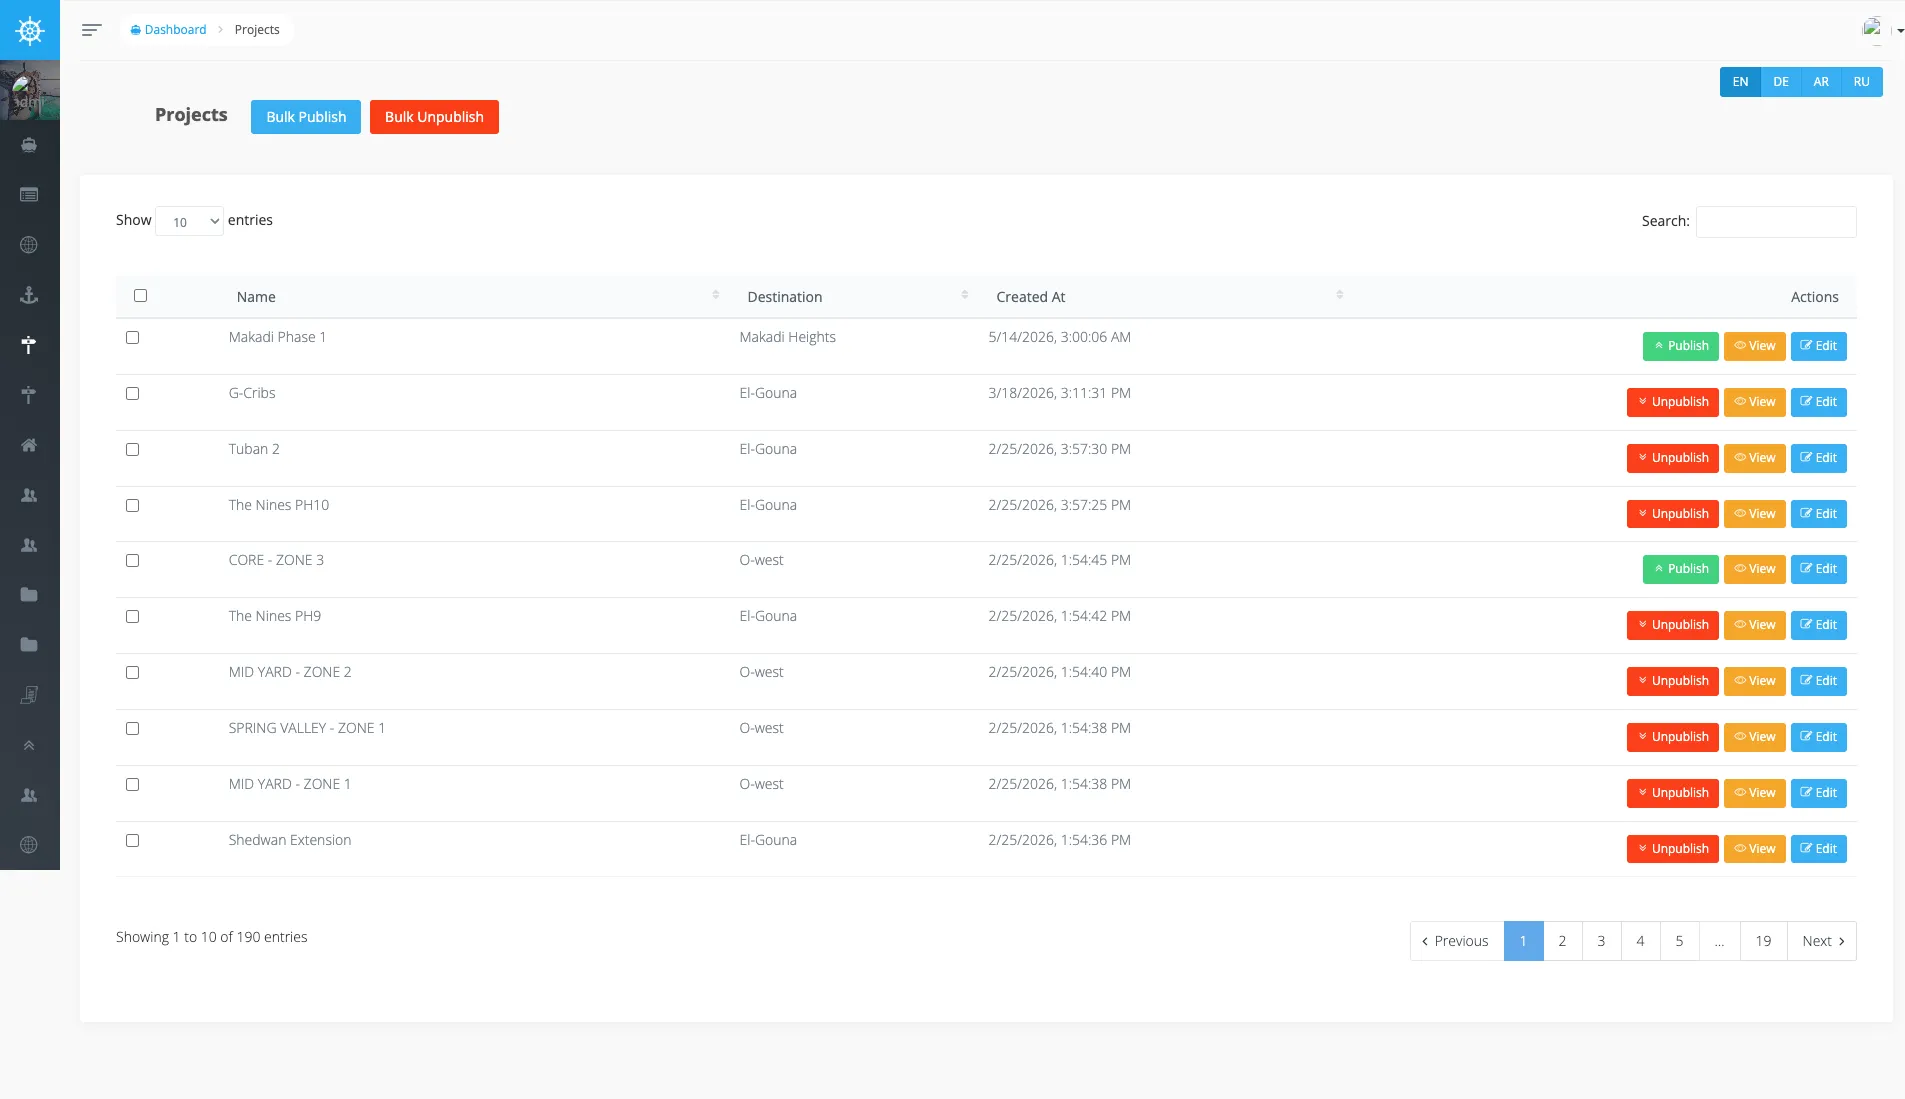
Task: Click the Bulk Publish button
Action: pos(306,117)
